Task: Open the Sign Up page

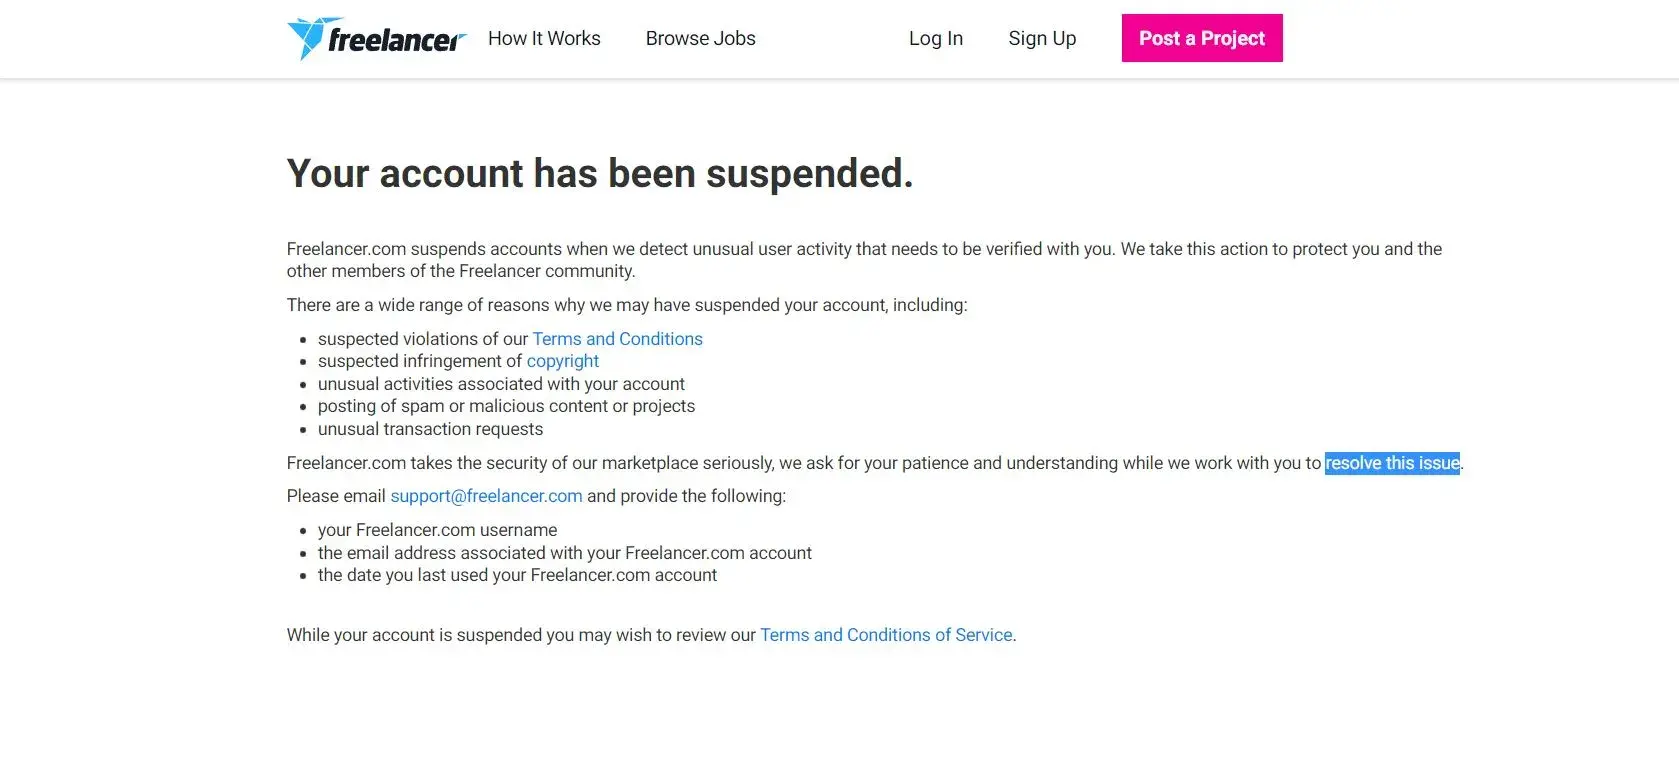Action: pyautogui.click(x=1042, y=39)
